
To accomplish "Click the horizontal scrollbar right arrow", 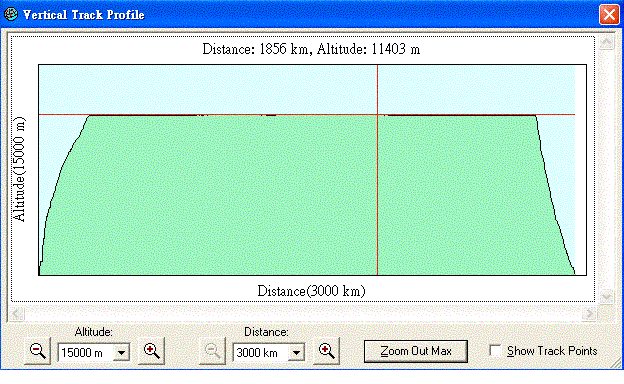I will click(x=589, y=314).
